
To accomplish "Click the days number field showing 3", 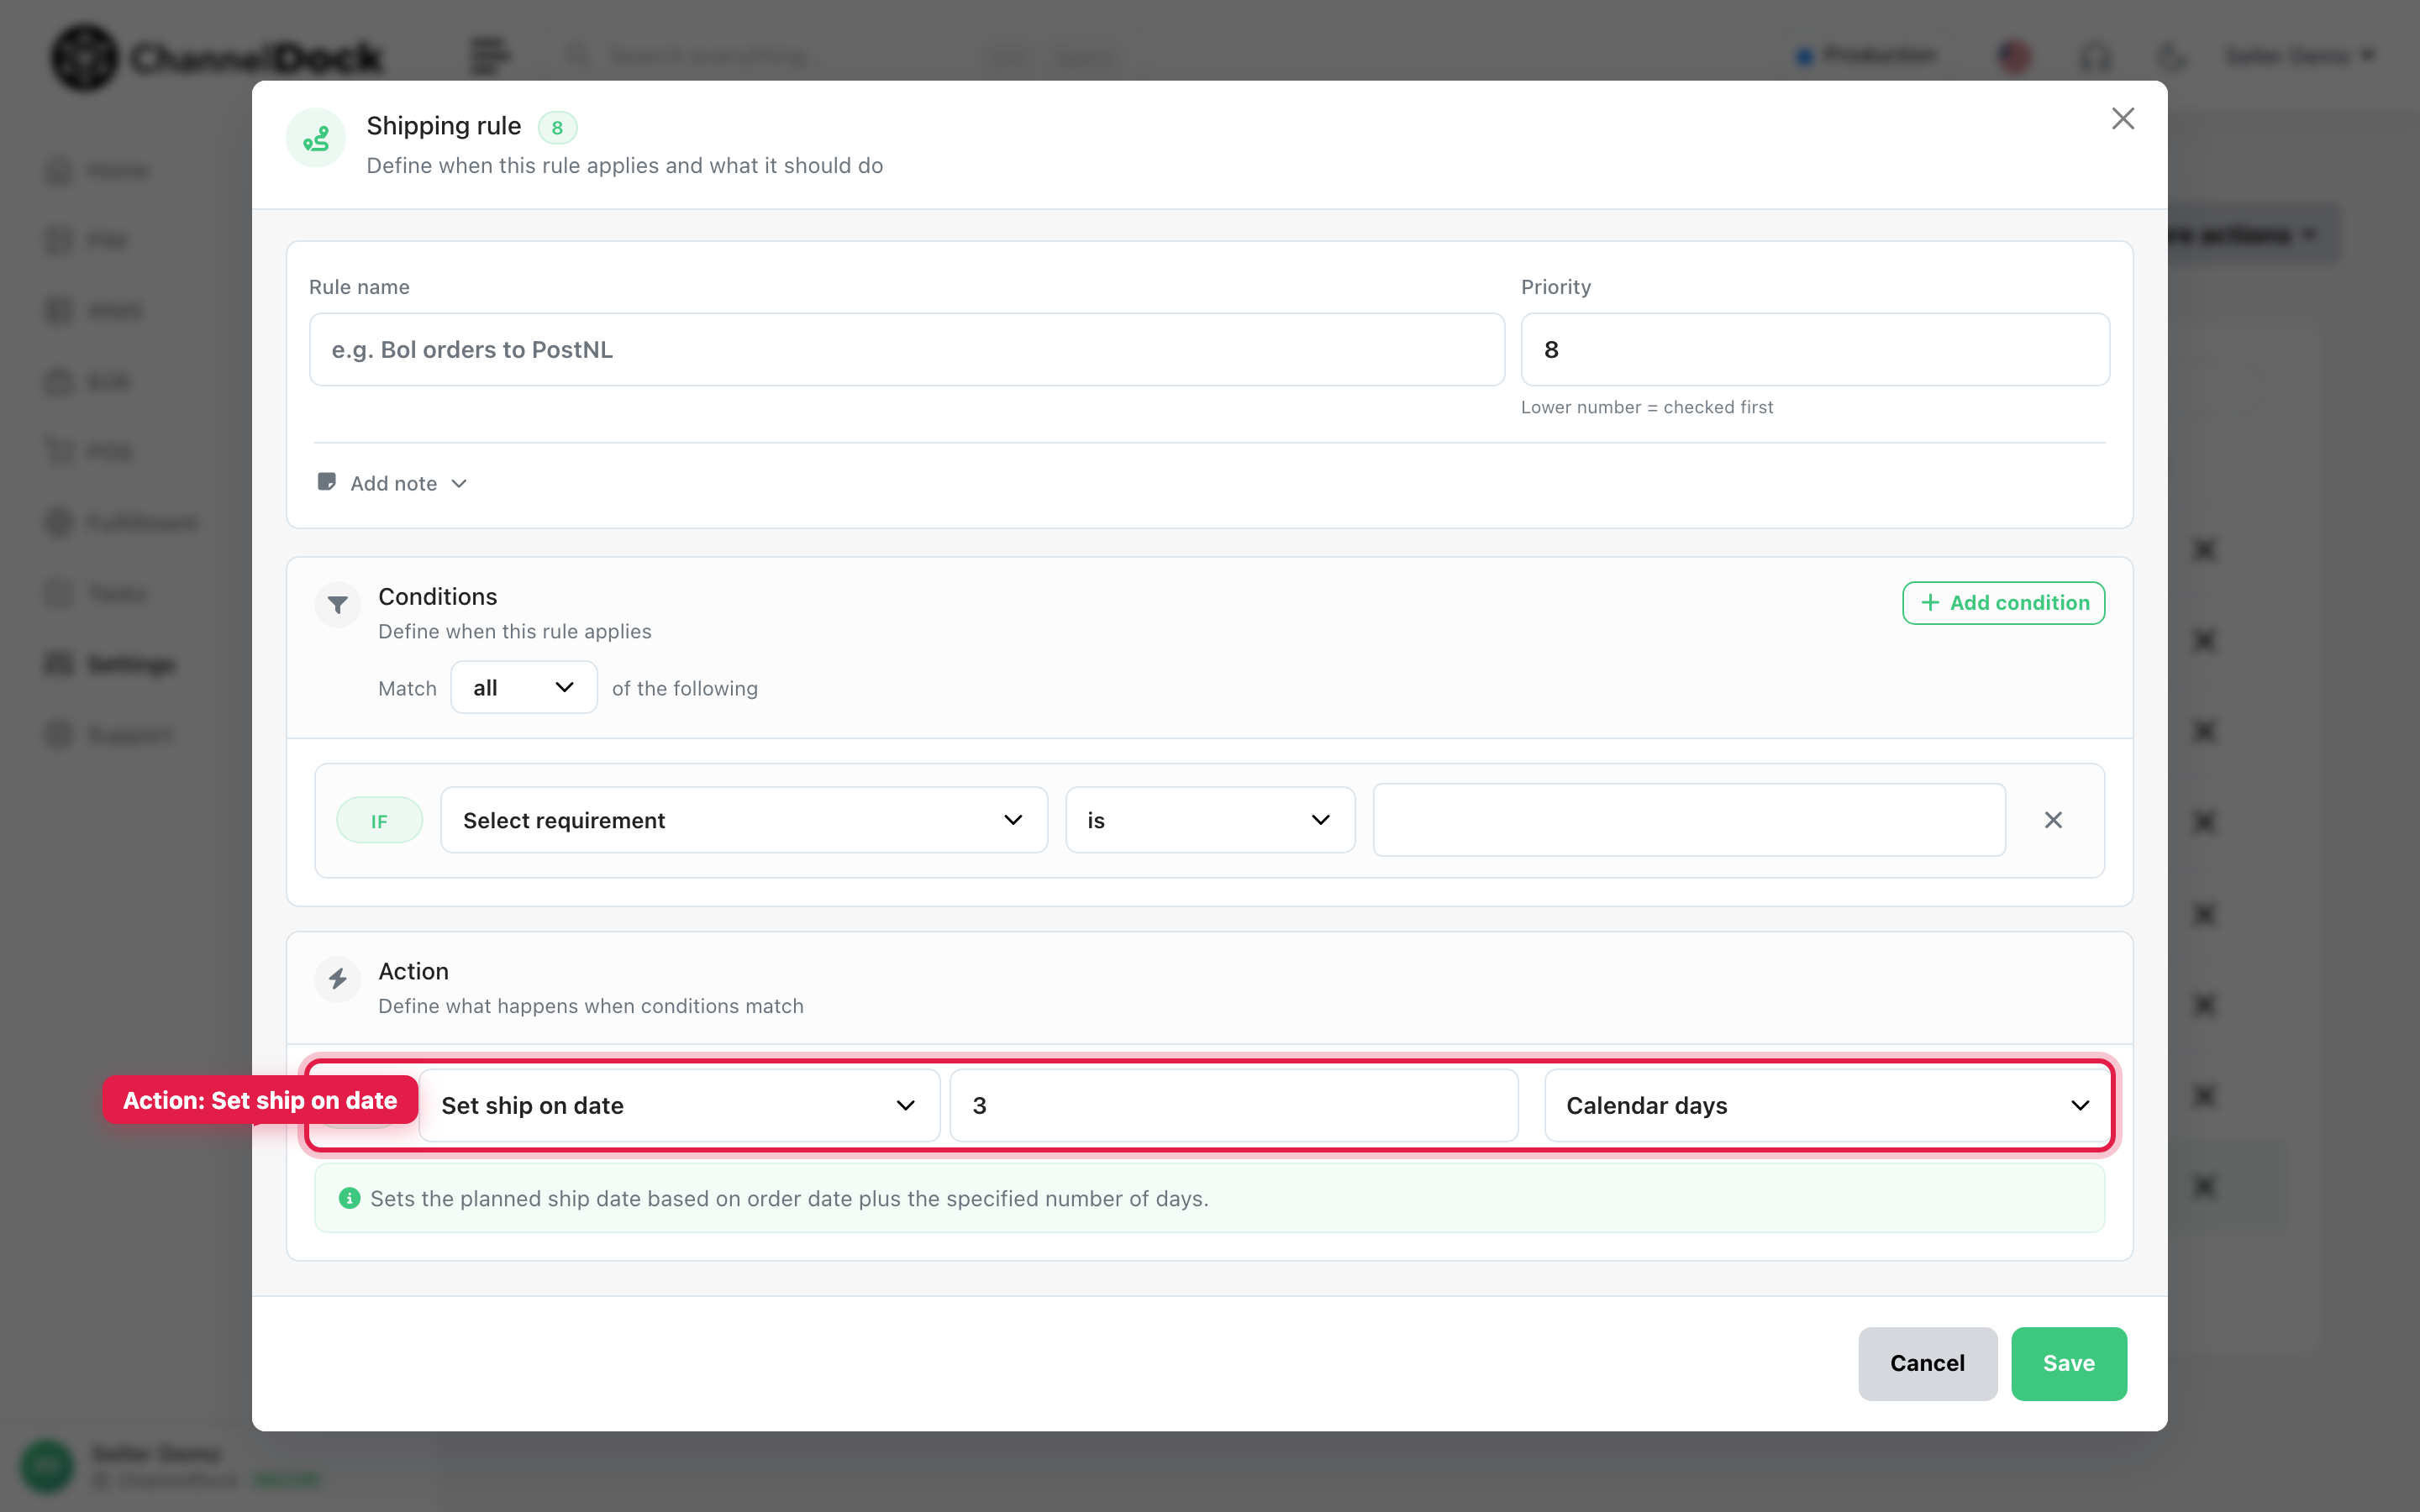I will click(1233, 1105).
